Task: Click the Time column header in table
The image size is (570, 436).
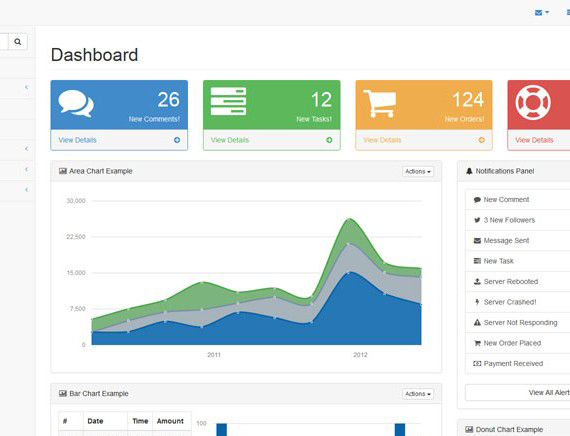Action: point(140,421)
